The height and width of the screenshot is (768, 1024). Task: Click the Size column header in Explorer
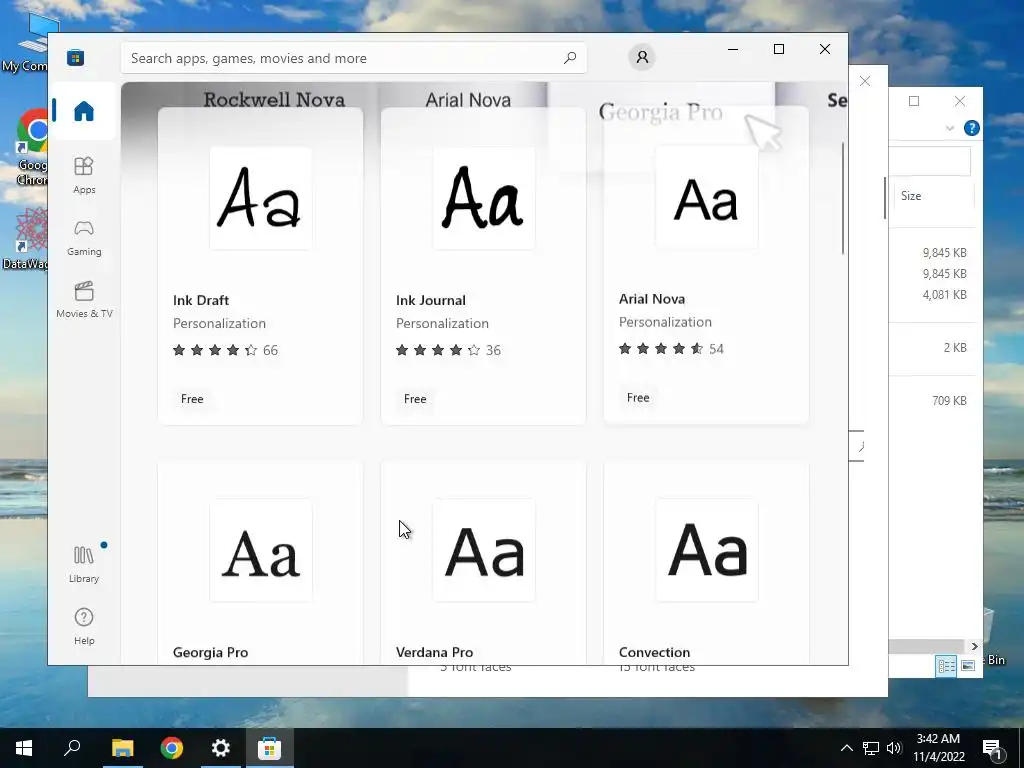(935, 196)
